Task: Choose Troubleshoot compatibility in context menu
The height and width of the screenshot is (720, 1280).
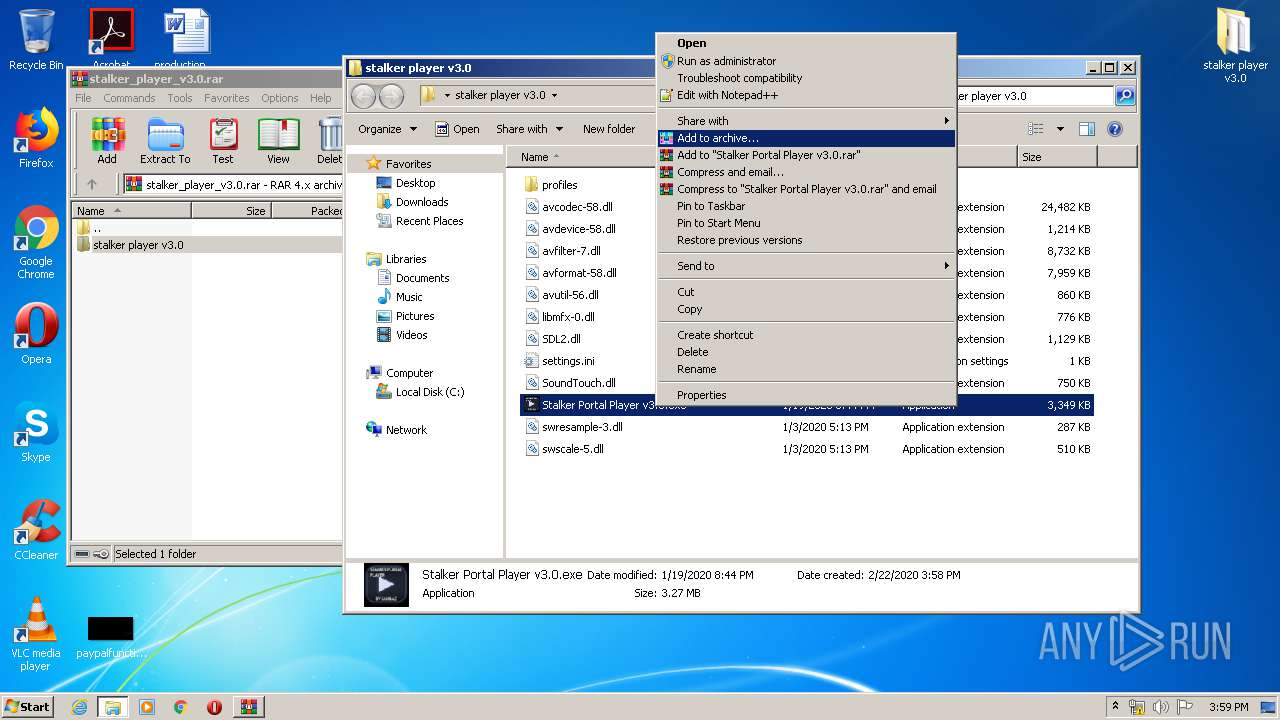Action: coord(806,78)
